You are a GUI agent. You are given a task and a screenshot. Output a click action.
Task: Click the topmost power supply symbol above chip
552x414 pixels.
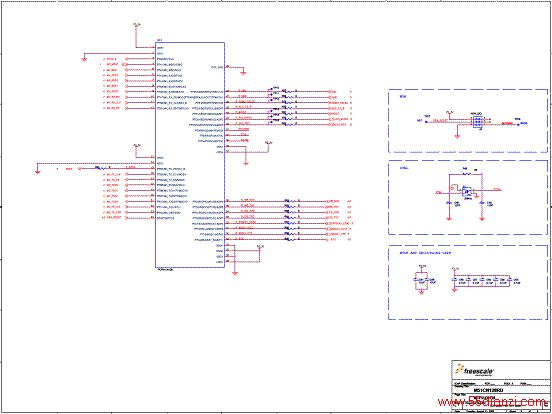click(137, 25)
